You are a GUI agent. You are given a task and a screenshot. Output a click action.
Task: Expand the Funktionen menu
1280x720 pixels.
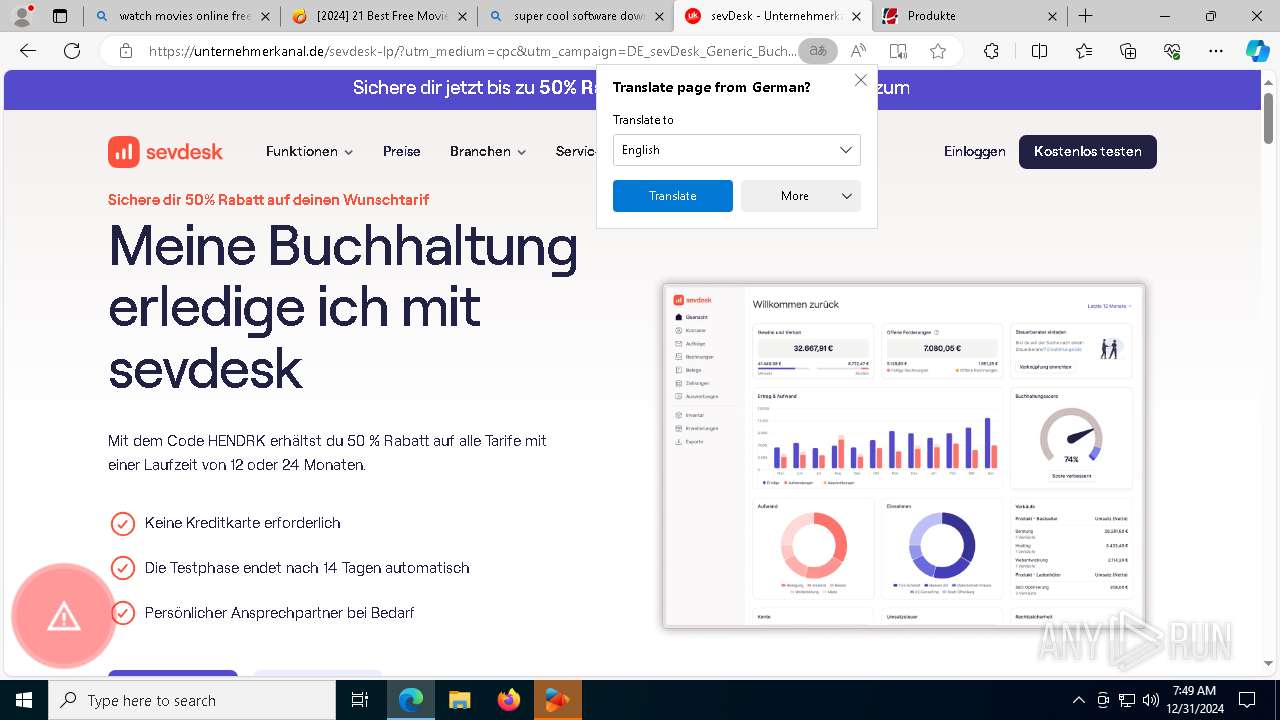310,151
